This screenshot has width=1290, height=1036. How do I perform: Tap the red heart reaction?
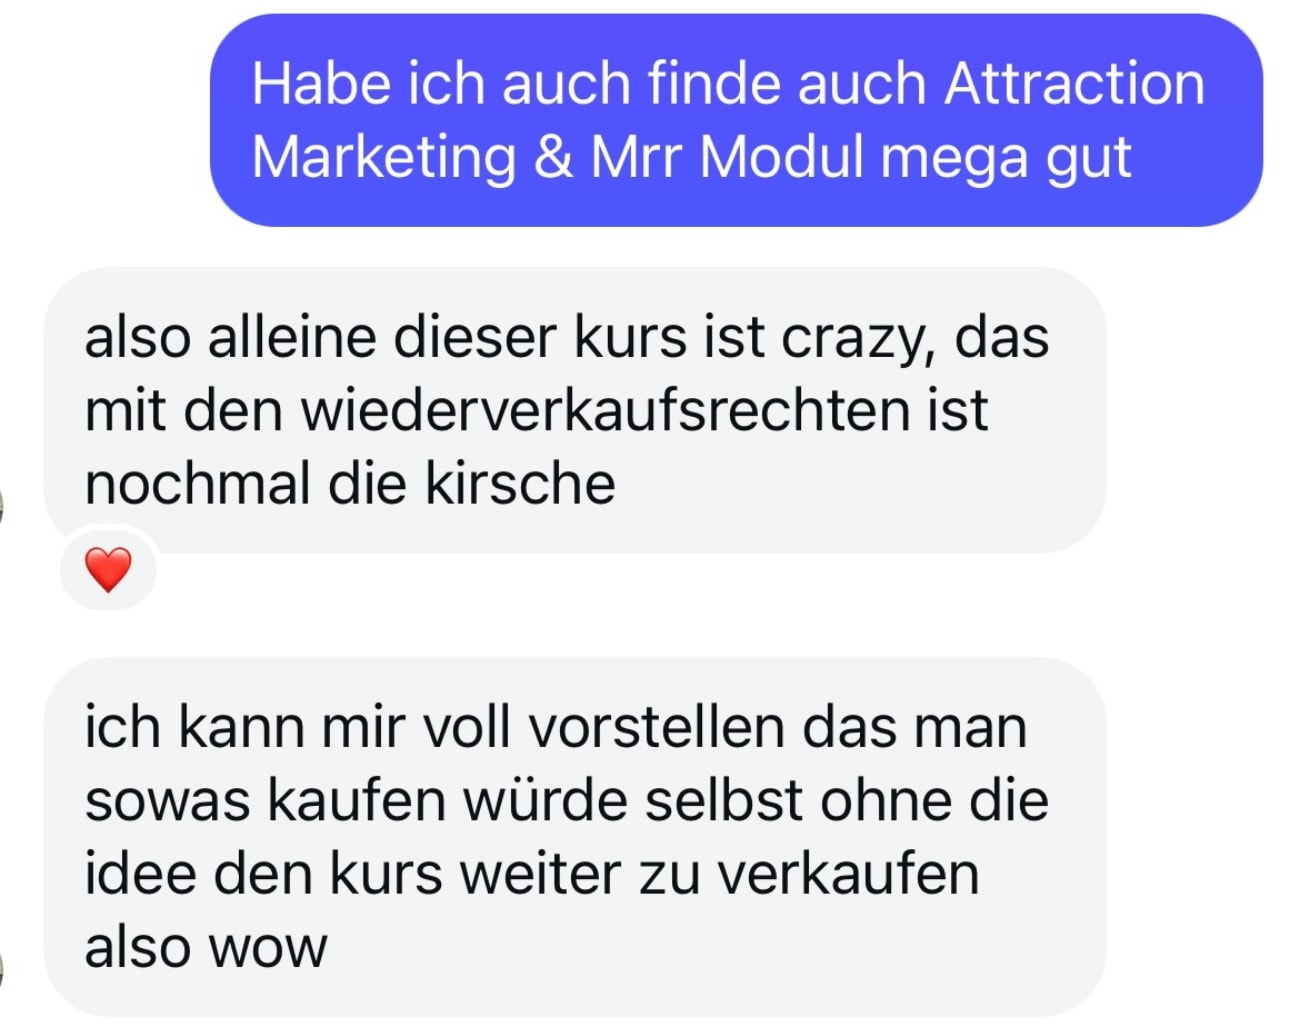point(108,569)
